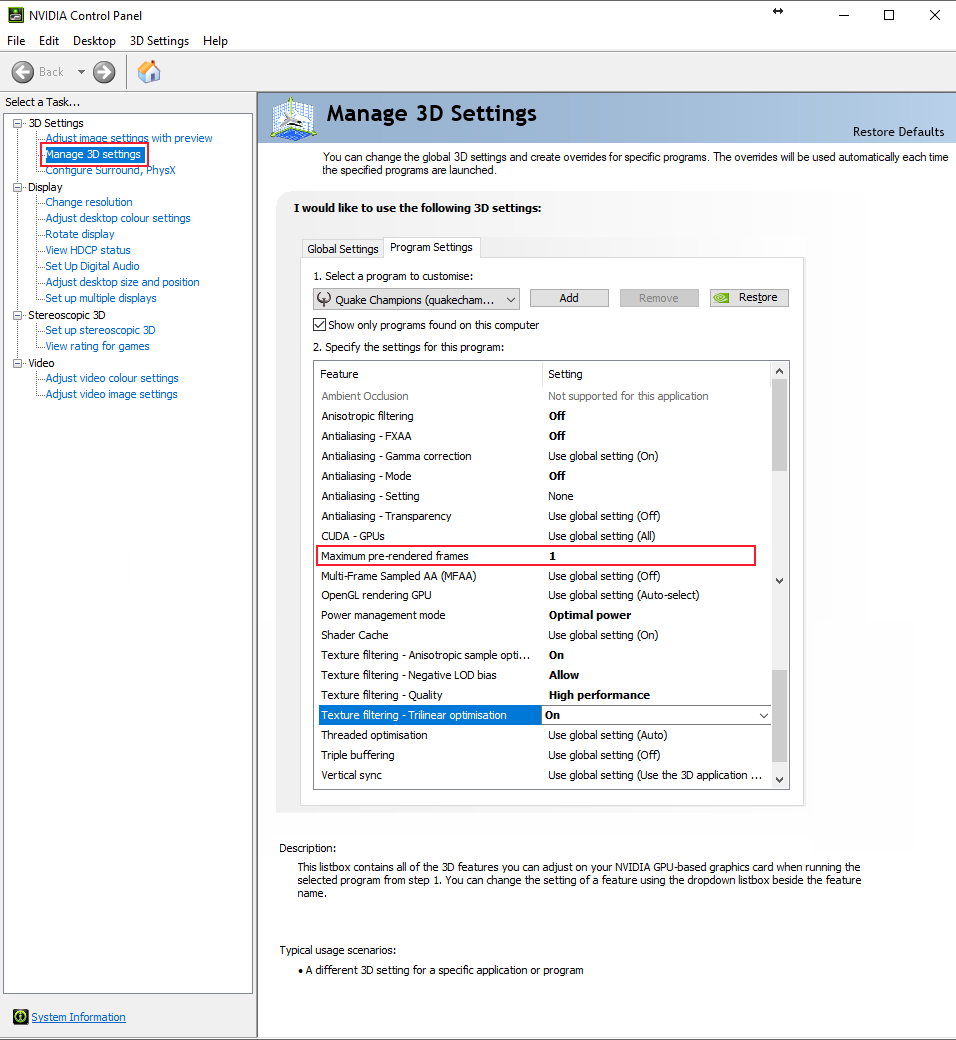The width and height of the screenshot is (956, 1040).
Task: Open Rotate display task
Action: tap(80, 234)
